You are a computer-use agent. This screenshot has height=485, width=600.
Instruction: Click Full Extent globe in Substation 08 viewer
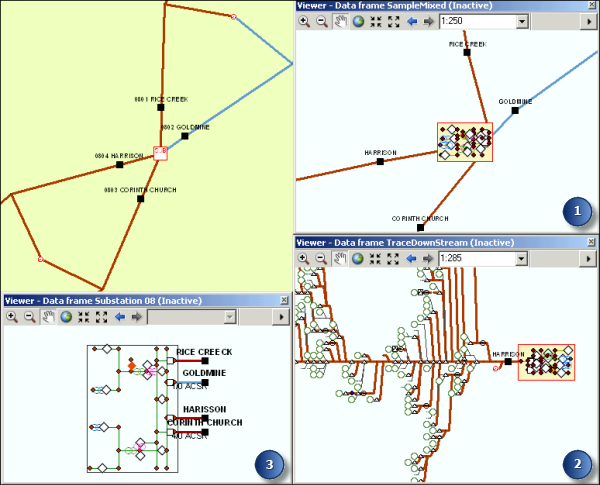[66, 317]
